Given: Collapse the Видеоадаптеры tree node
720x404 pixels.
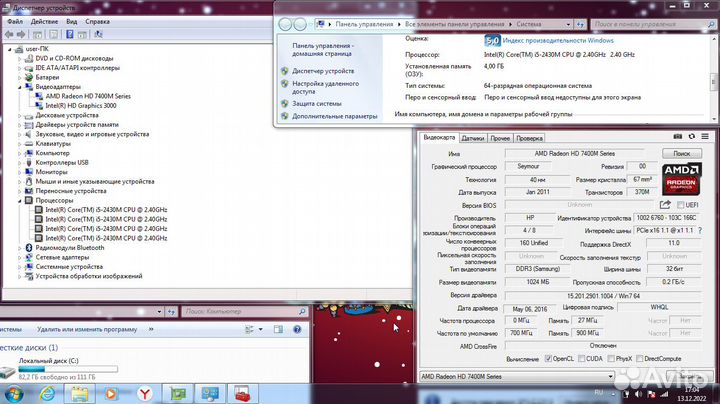Looking at the screenshot, I should pyautogui.click(x=20, y=87).
